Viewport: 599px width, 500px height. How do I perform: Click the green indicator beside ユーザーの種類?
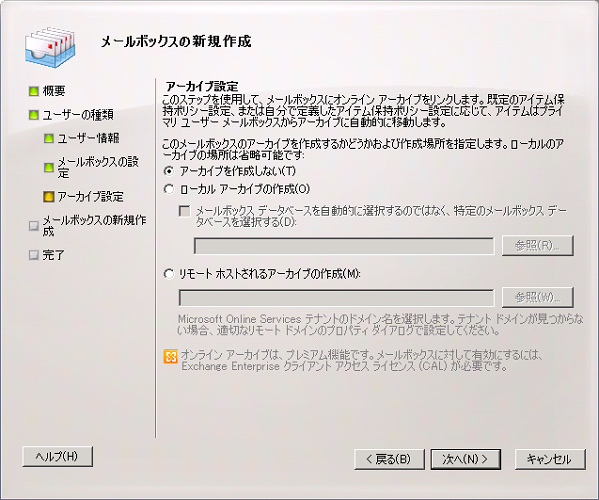34,115
